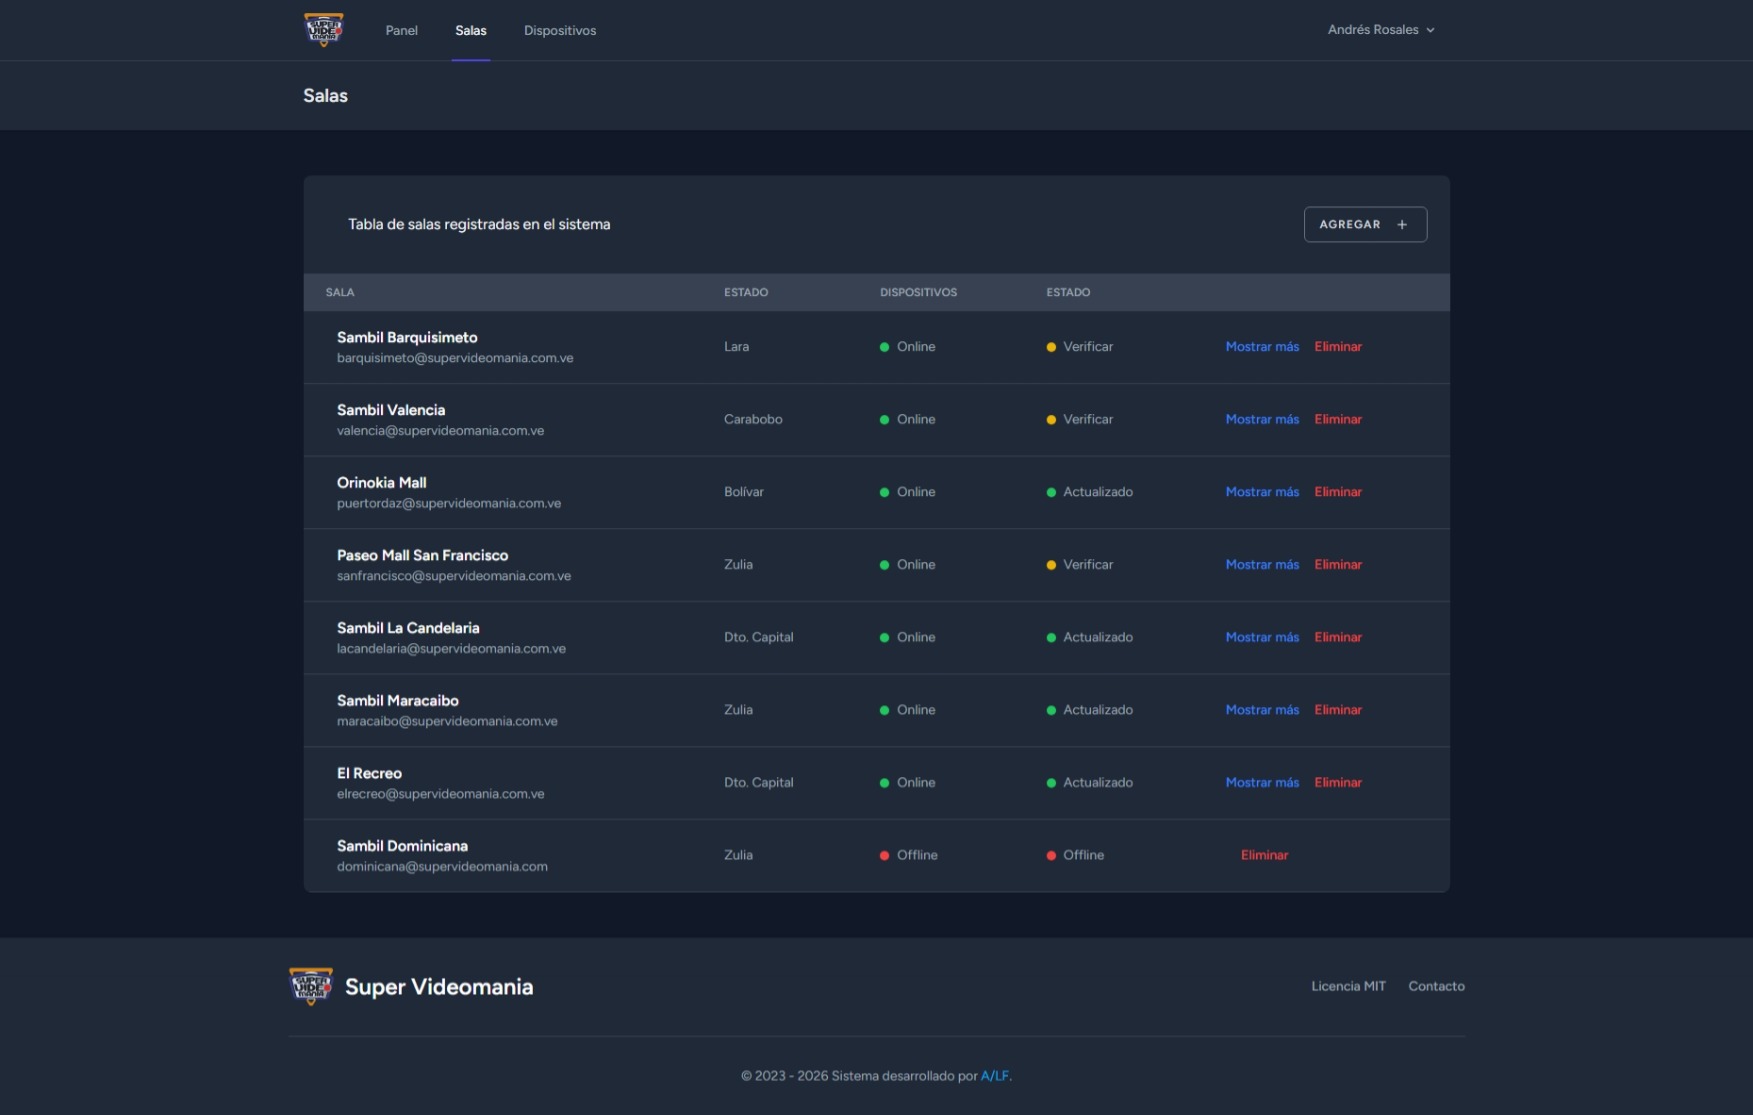This screenshot has height=1115, width=1753.
Task: Open the Contacto footer link
Action: [1436, 986]
